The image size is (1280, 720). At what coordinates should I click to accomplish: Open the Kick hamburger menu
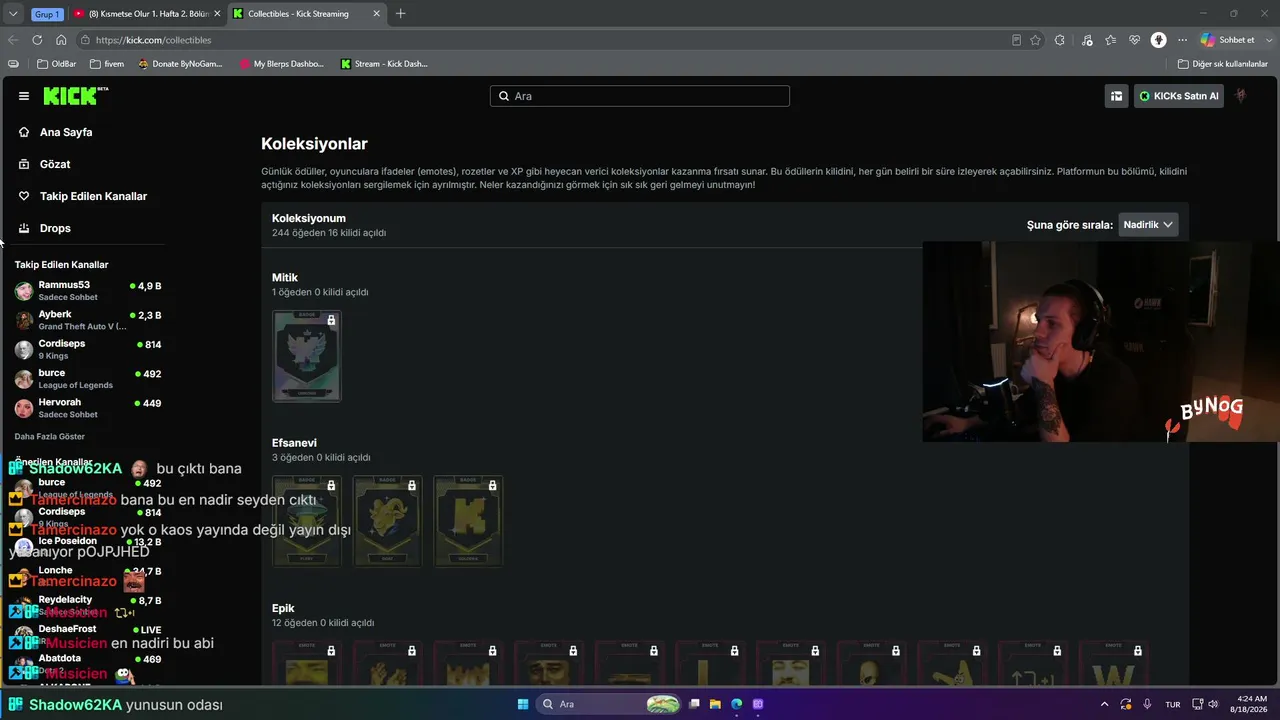(x=24, y=96)
